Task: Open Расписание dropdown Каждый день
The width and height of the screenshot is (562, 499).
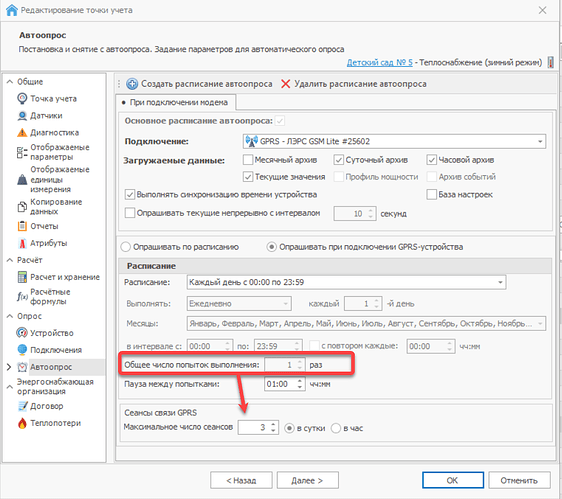Action: click(346, 282)
